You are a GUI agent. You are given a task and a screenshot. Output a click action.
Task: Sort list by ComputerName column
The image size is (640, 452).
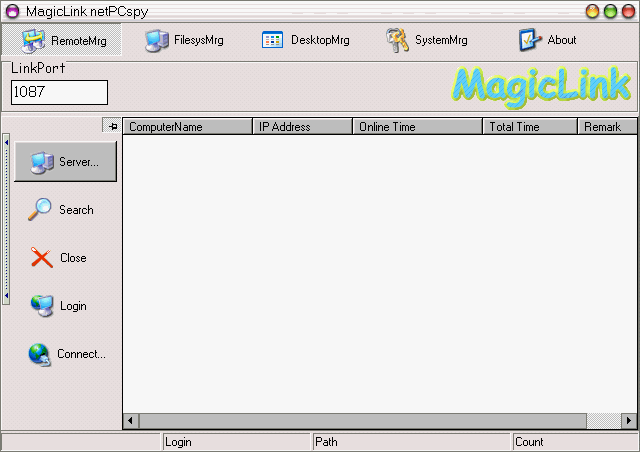187,127
